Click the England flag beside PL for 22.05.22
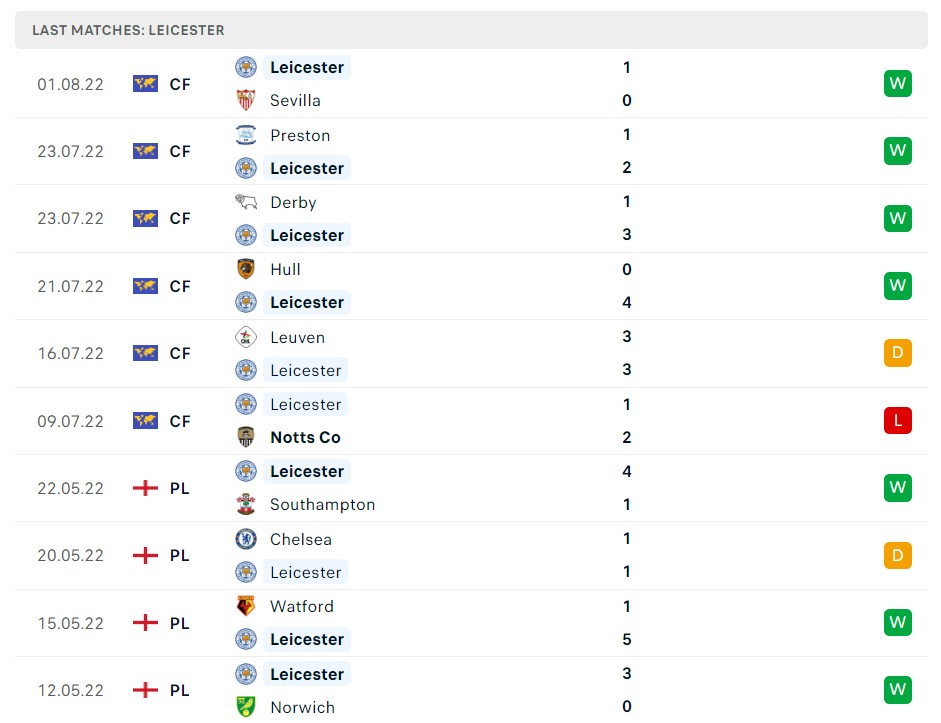The height and width of the screenshot is (723, 941). (146, 488)
